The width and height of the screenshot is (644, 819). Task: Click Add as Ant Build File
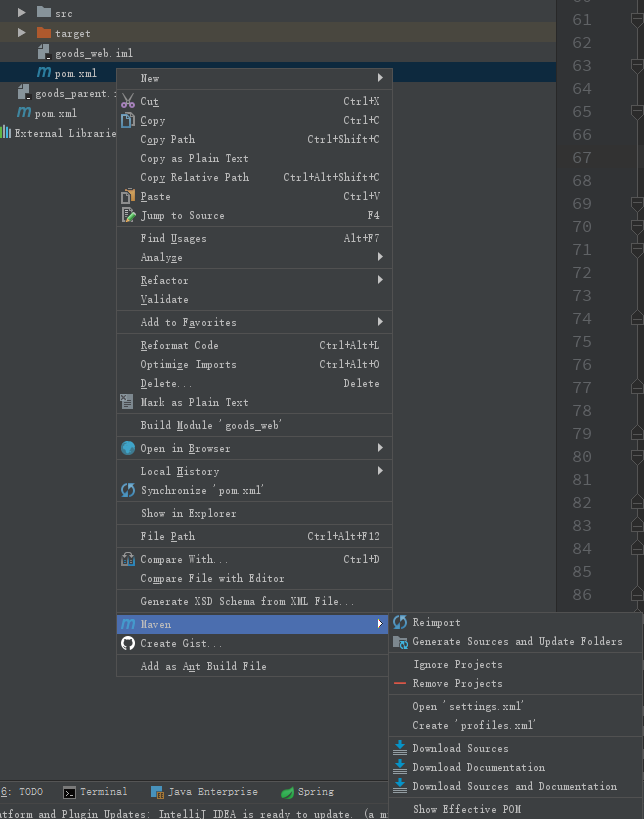point(254,666)
